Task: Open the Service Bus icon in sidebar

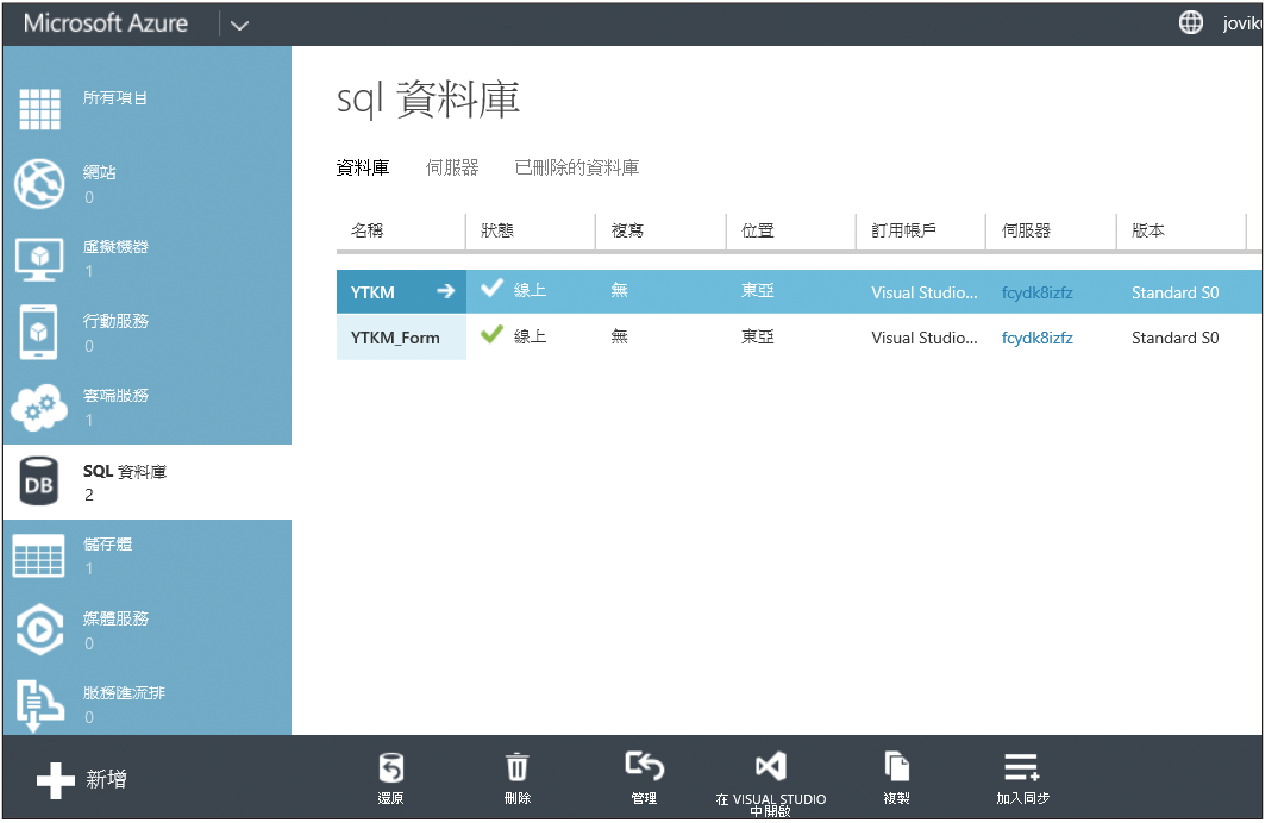Action: click(40, 706)
